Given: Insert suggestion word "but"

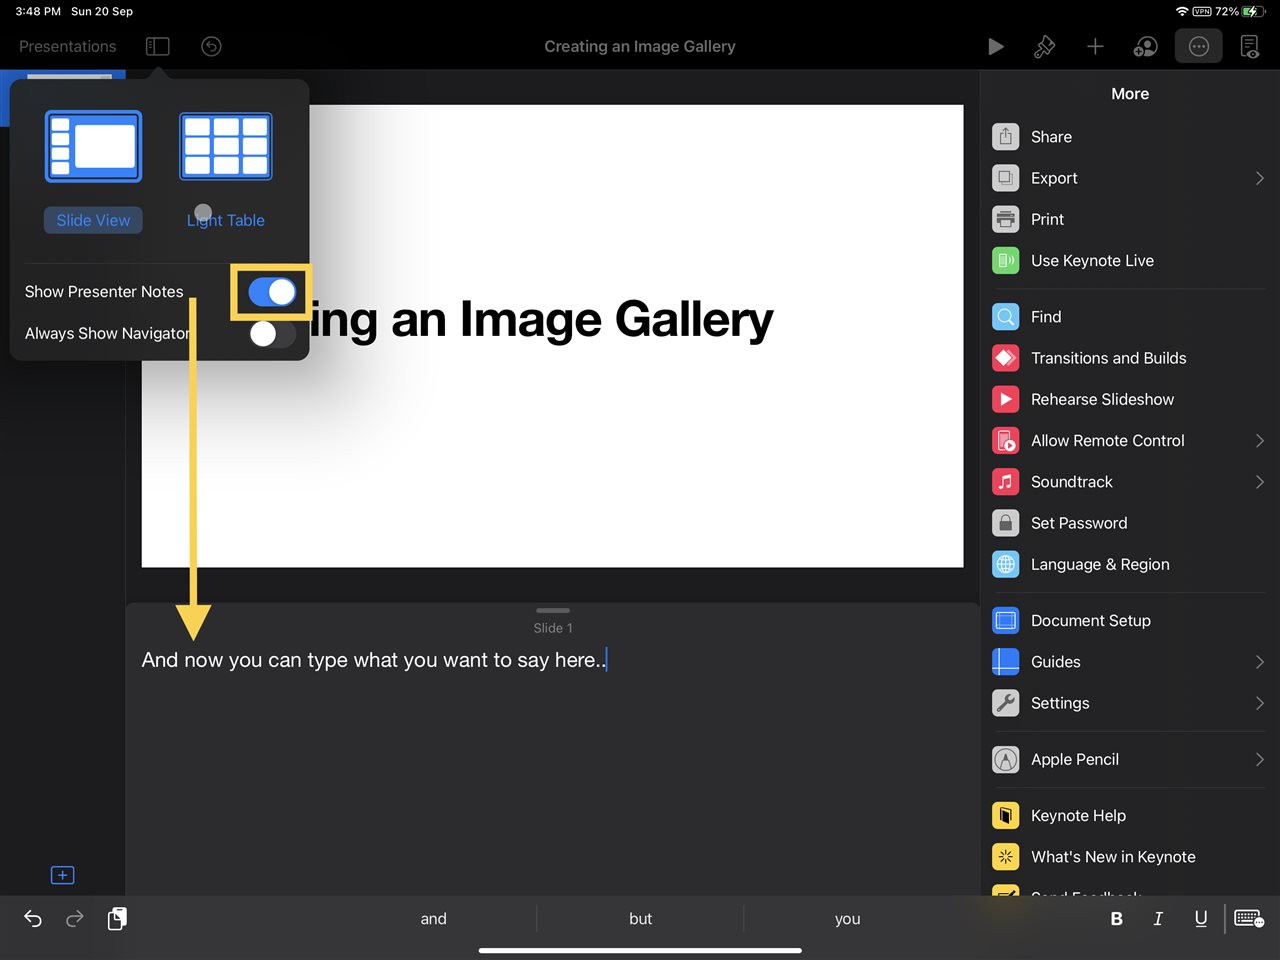Looking at the screenshot, I should click(x=641, y=919).
